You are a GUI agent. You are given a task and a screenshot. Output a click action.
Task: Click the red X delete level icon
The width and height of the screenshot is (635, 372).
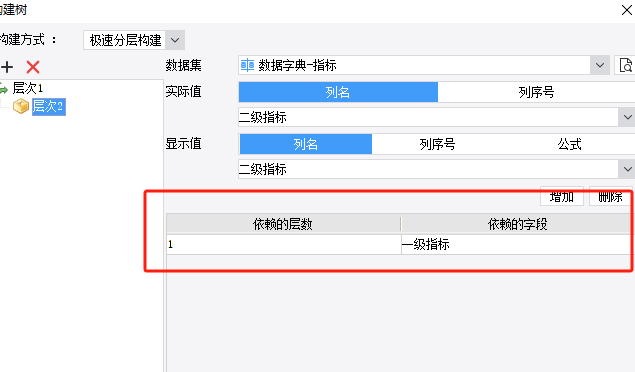pos(33,67)
